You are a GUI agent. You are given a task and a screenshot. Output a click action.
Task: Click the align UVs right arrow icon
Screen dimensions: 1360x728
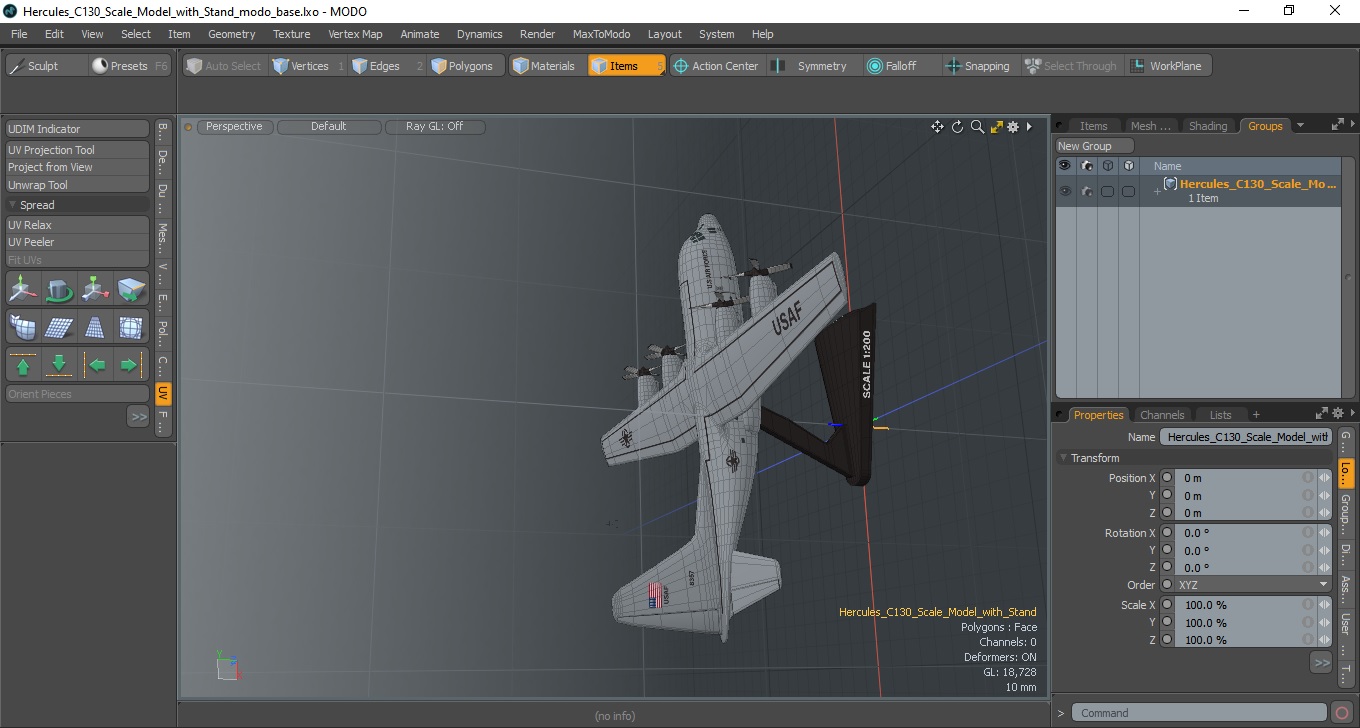(132, 365)
